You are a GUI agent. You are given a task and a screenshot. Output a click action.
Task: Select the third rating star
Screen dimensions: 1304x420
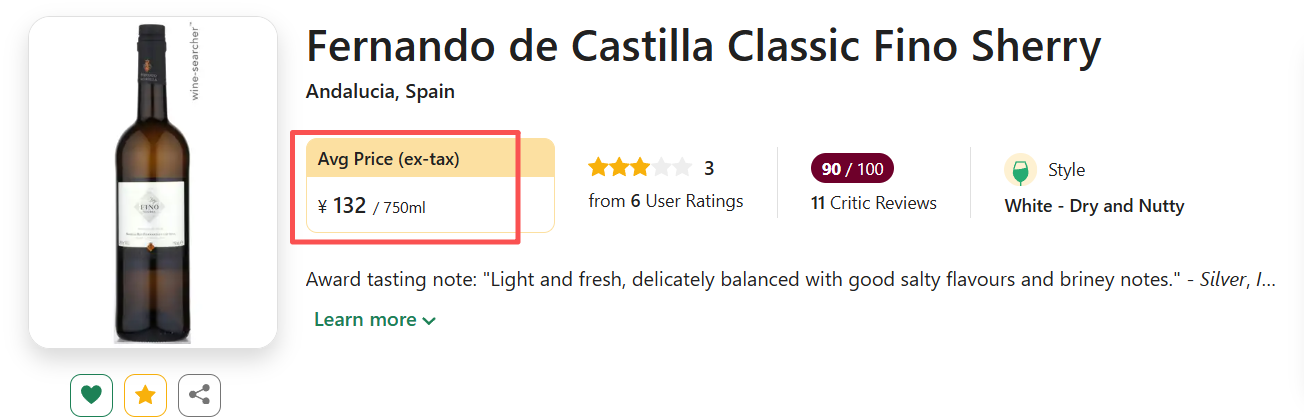(640, 167)
